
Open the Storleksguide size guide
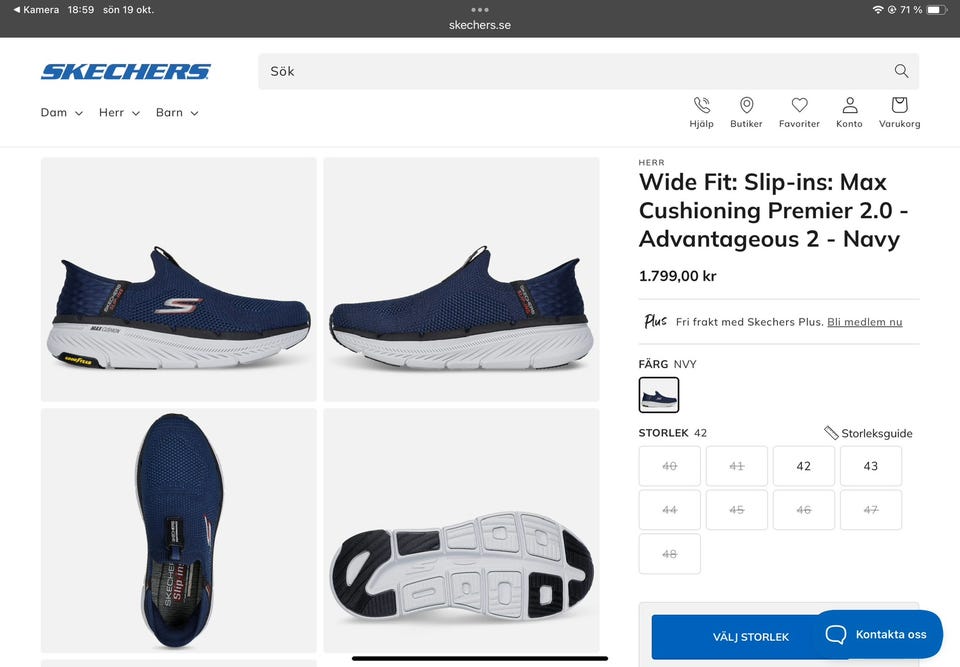point(868,433)
